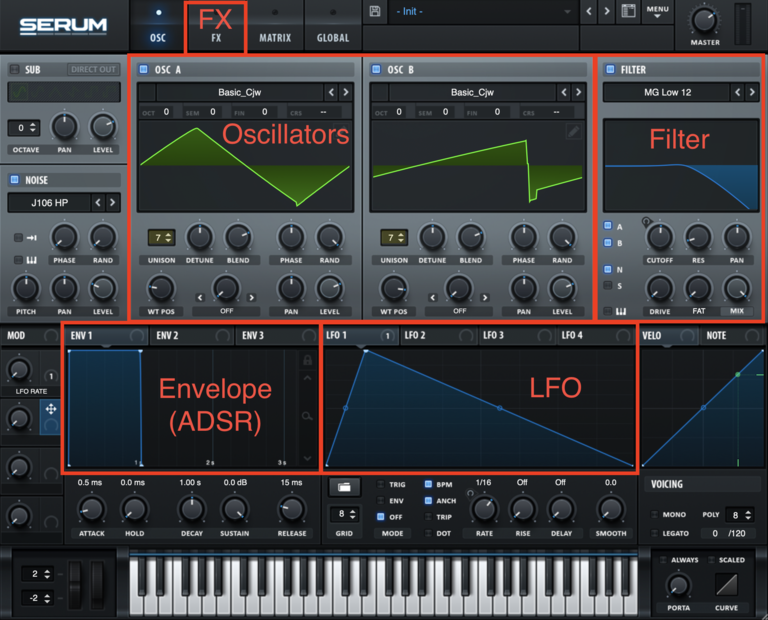768x620 pixels.
Task: Select previous OSC A wavetable arrow
Action: coord(332,92)
